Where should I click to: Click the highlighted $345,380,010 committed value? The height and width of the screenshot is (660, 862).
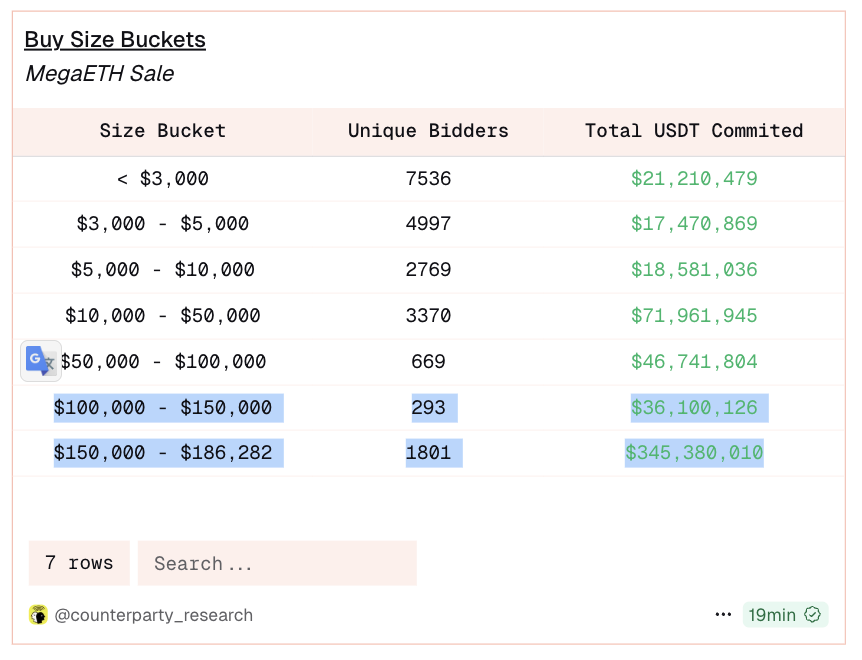coord(694,453)
